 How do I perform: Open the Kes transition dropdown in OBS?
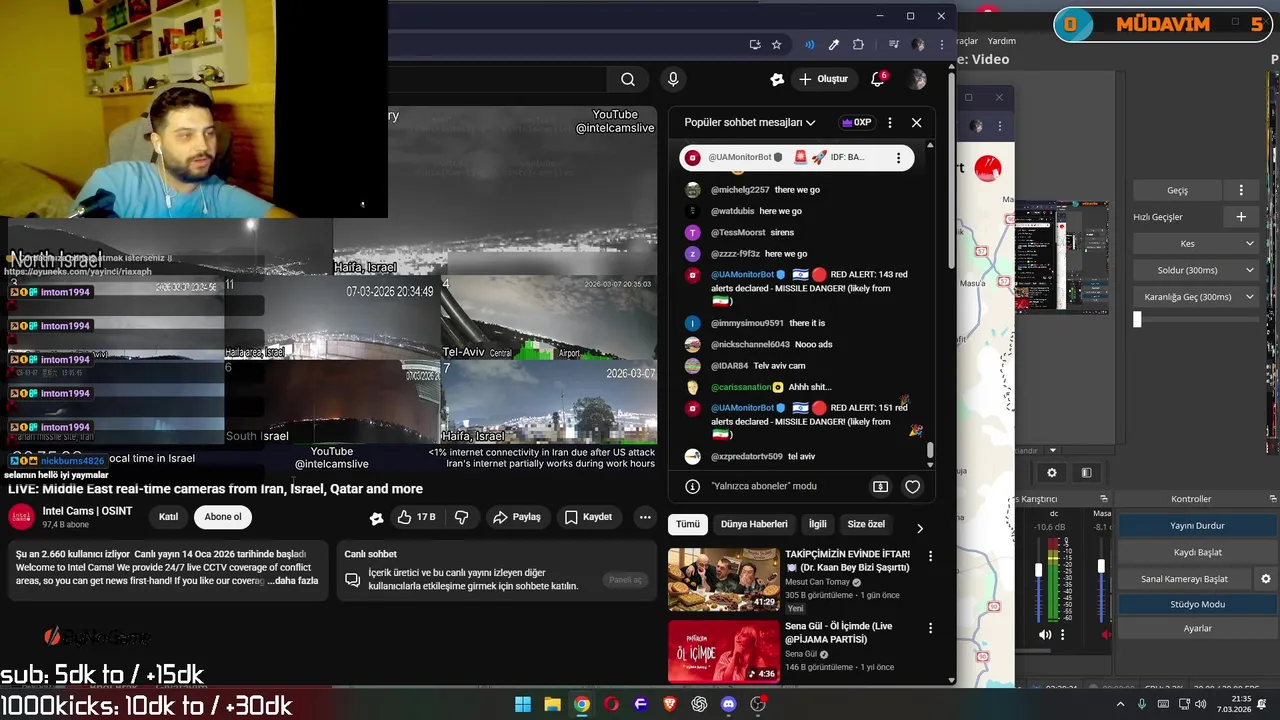tap(1195, 243)
